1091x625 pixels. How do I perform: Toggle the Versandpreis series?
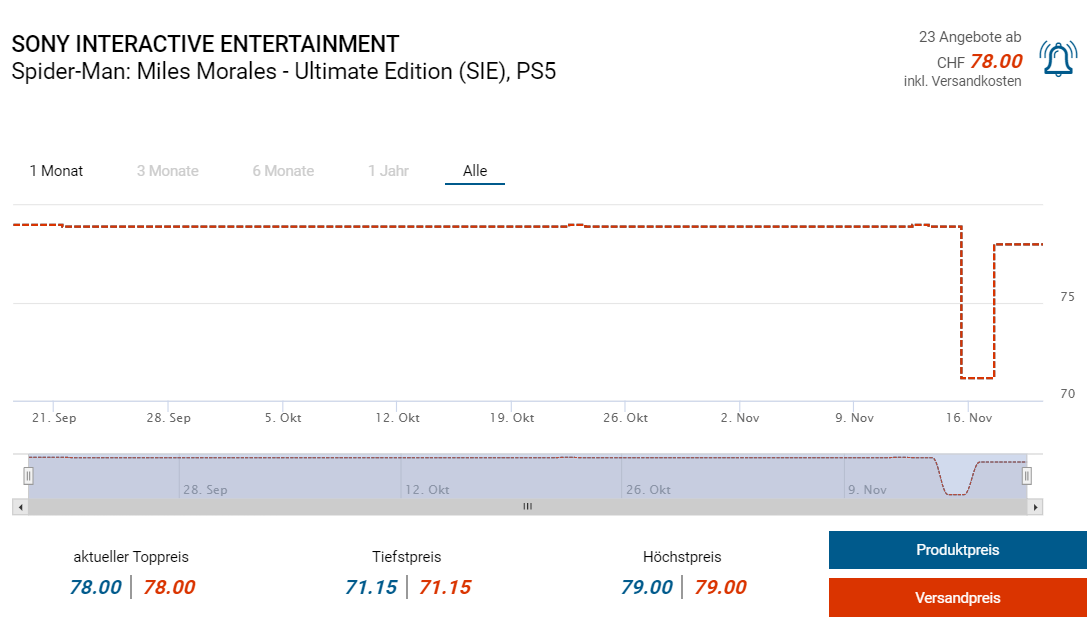click(957, 598)
